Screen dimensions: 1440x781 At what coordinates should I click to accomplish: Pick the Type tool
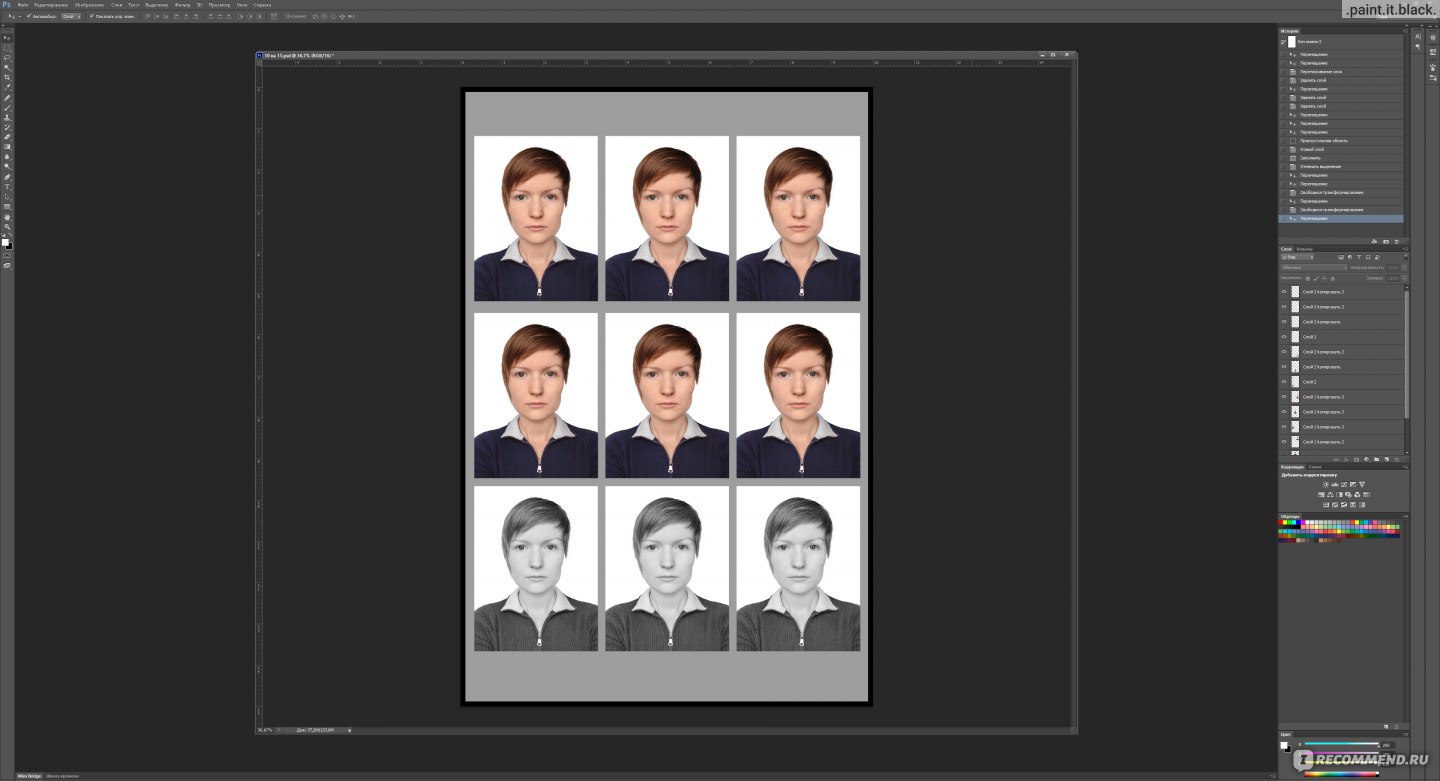pyautogui.click(x=7, y=186)
